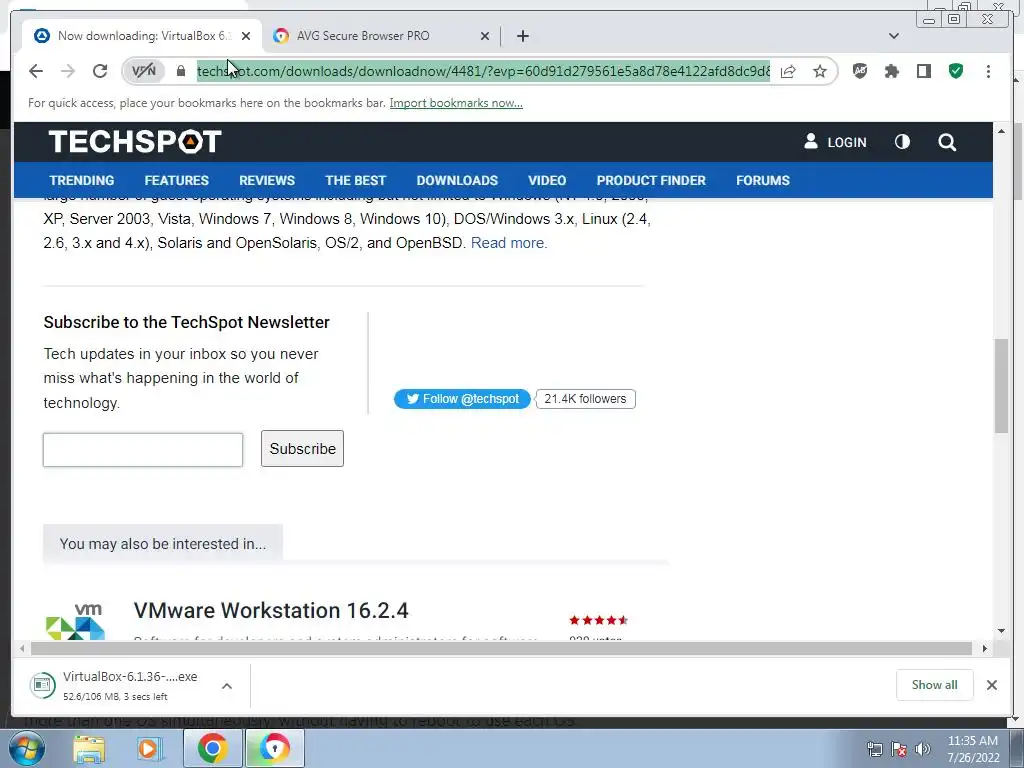Open the DOWNLOADS menu item
Viewport: 1024px width, 768px height.
pyautogui.click(x=457, y=180)
